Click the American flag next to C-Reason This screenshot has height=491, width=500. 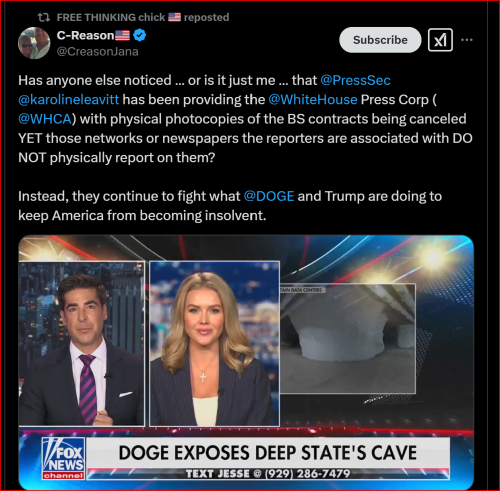click(x=122, y=35)
